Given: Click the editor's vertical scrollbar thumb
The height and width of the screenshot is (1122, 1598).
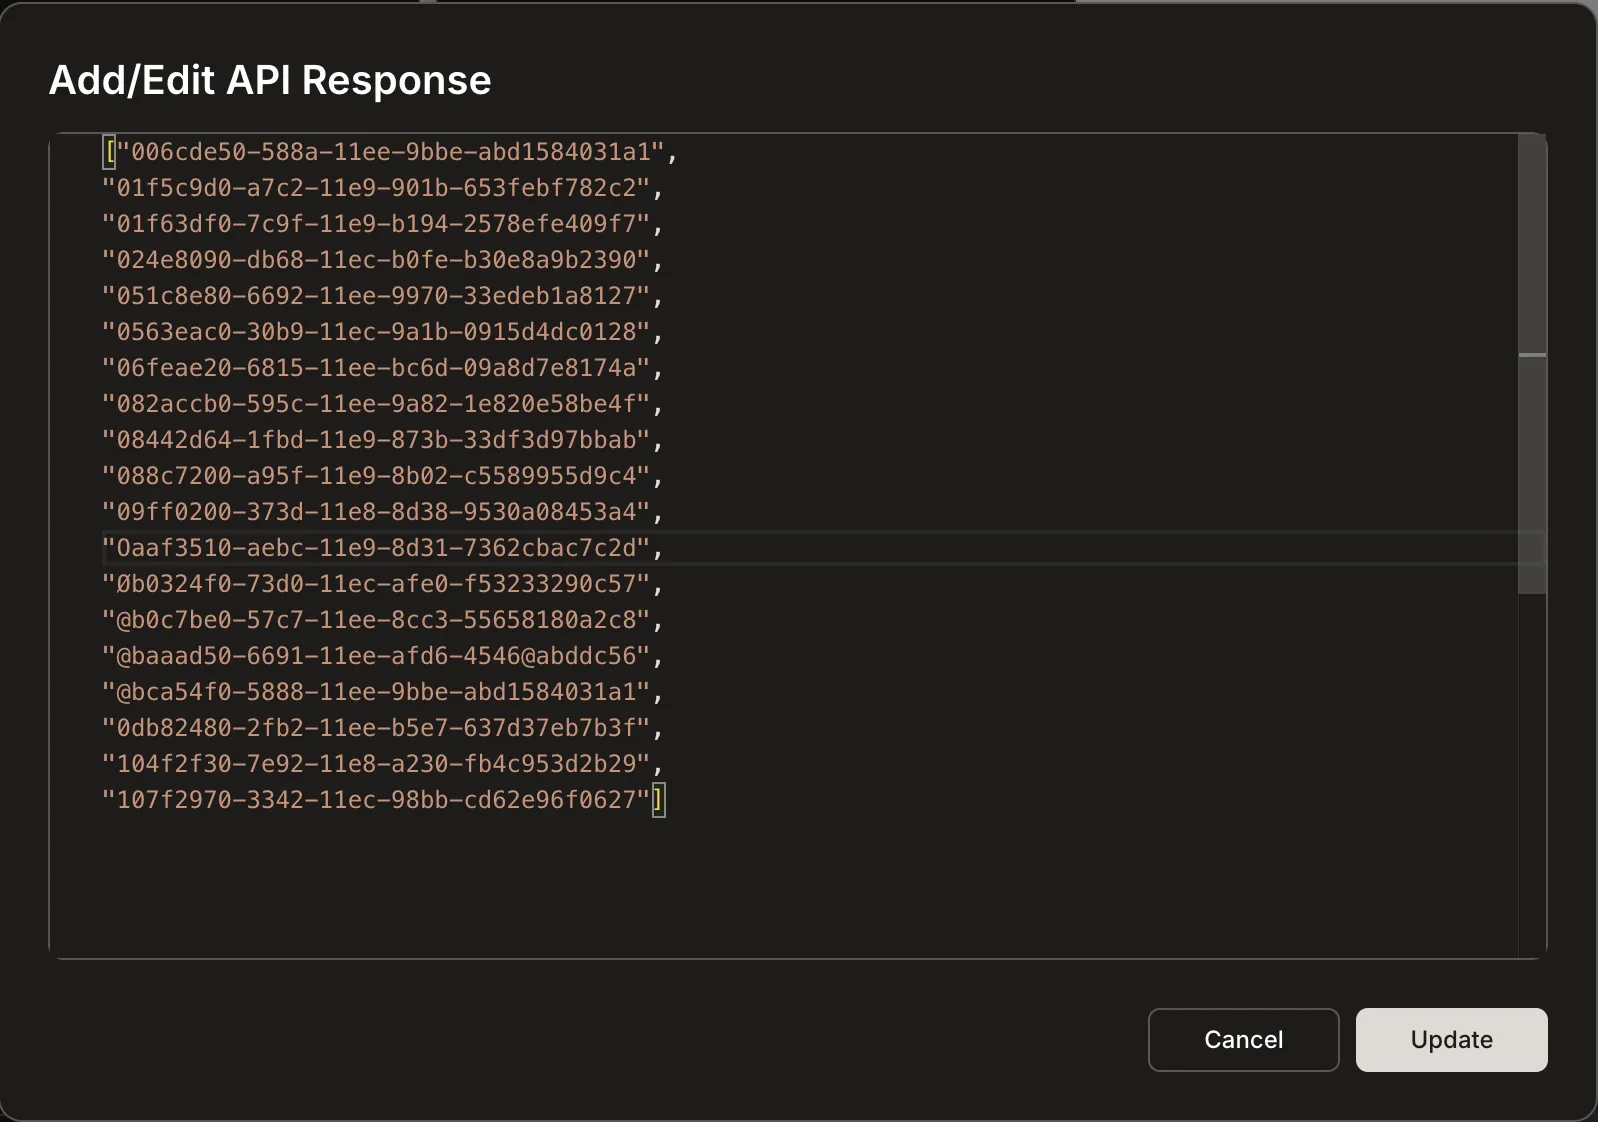Looking at the screenshot, I should point(1532,364).
